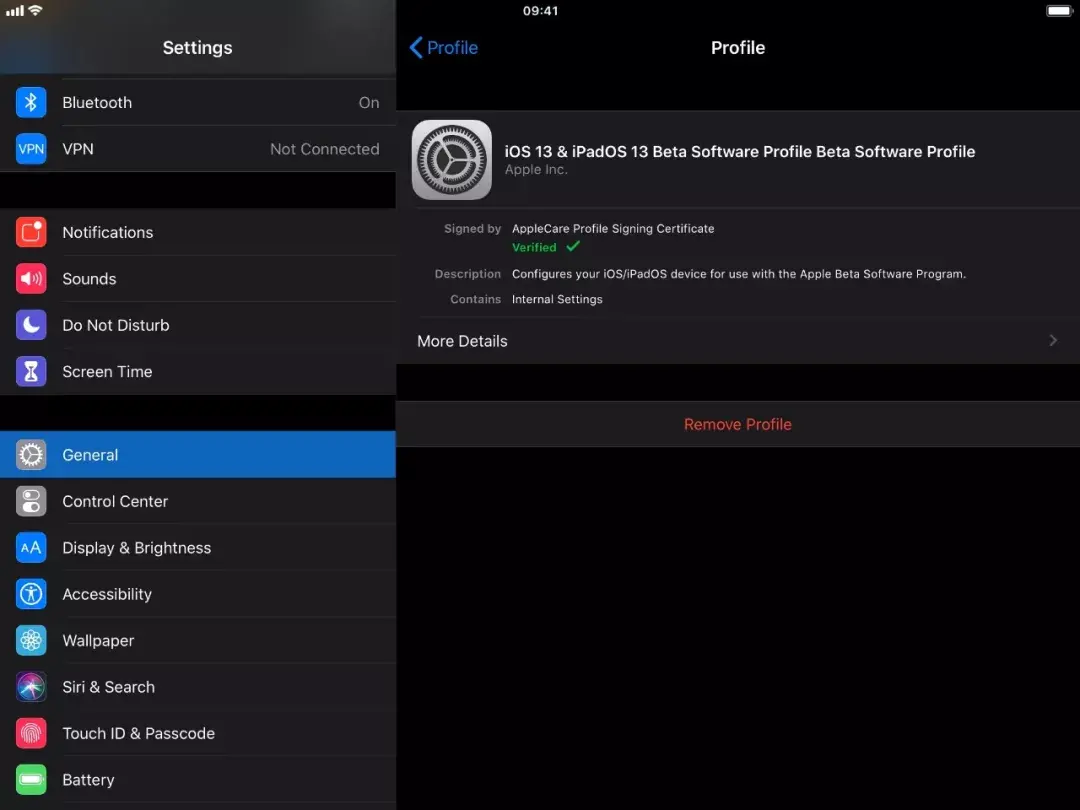Open Control Center settings

pos(198,501)
